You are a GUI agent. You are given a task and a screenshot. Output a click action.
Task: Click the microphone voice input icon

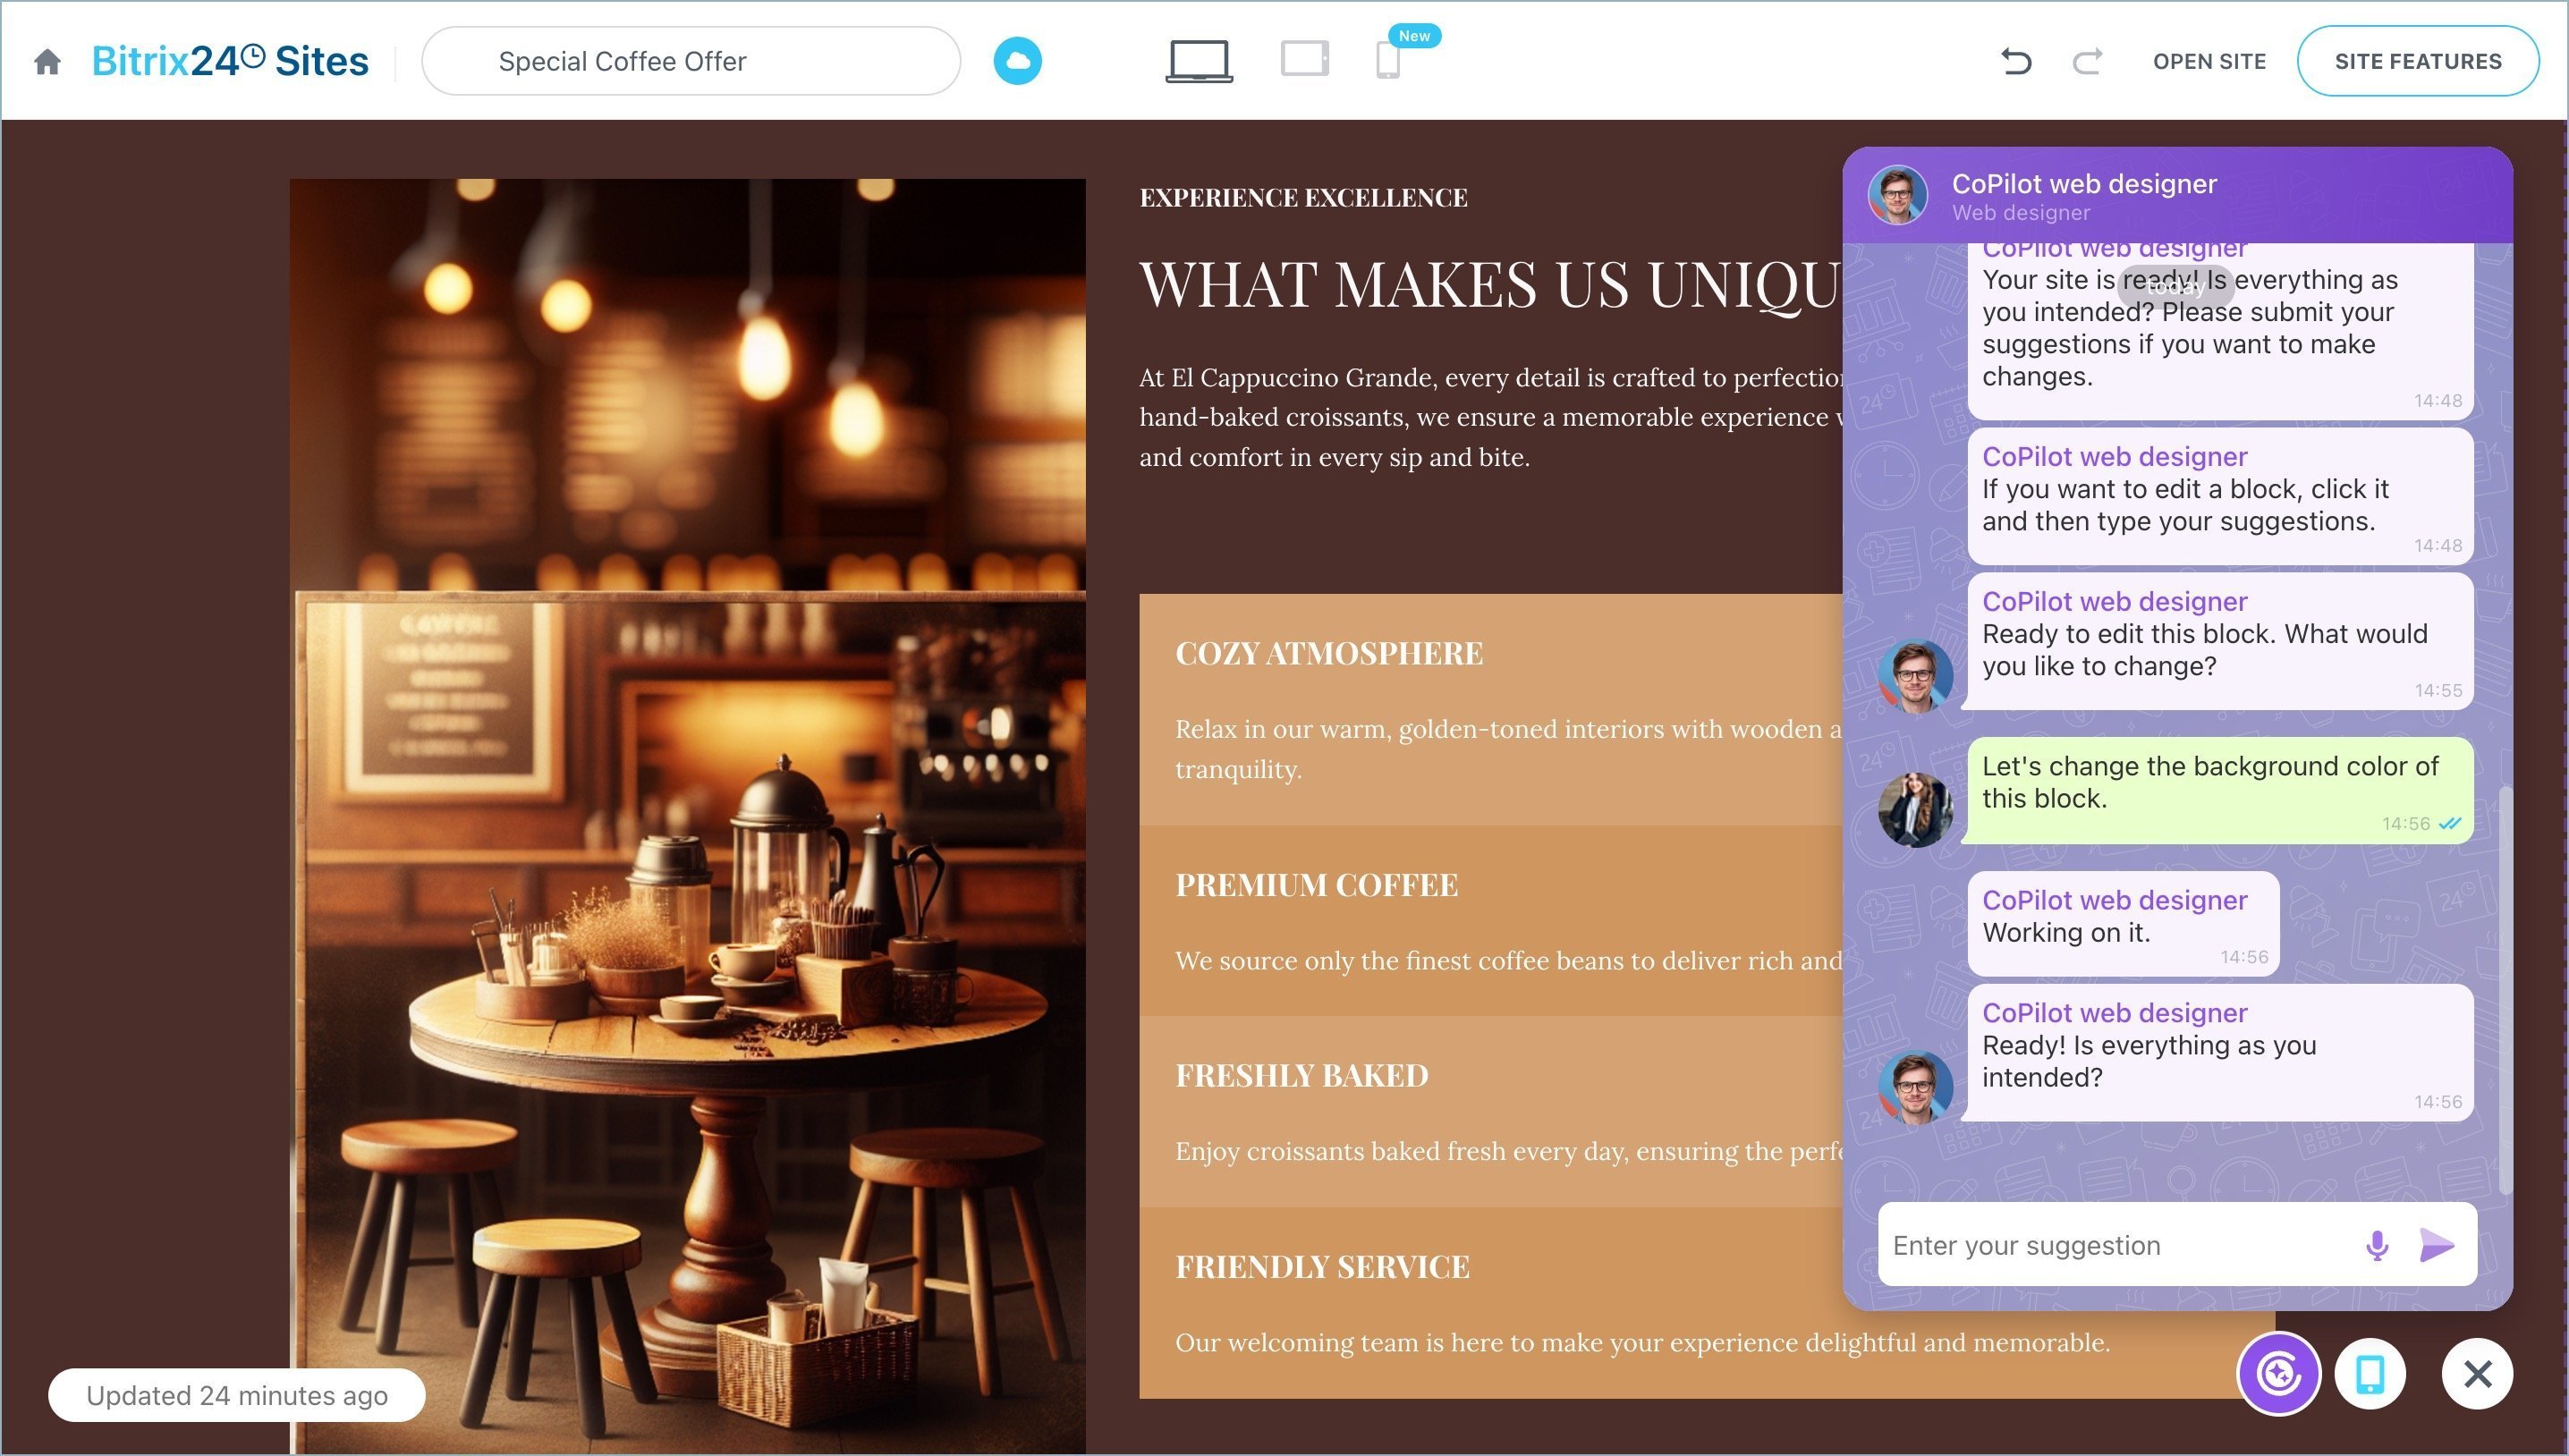[2377, 1246]
